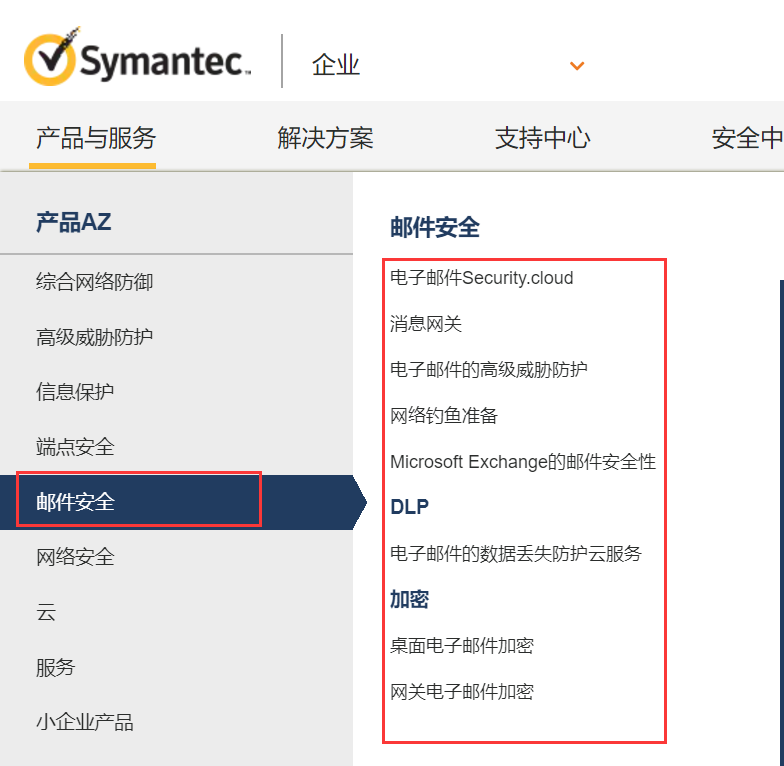Open 网关电子邮件加密 link
The width and height of the screenshot is (784, 766).
pyautogui.click(x=462, y=692)
